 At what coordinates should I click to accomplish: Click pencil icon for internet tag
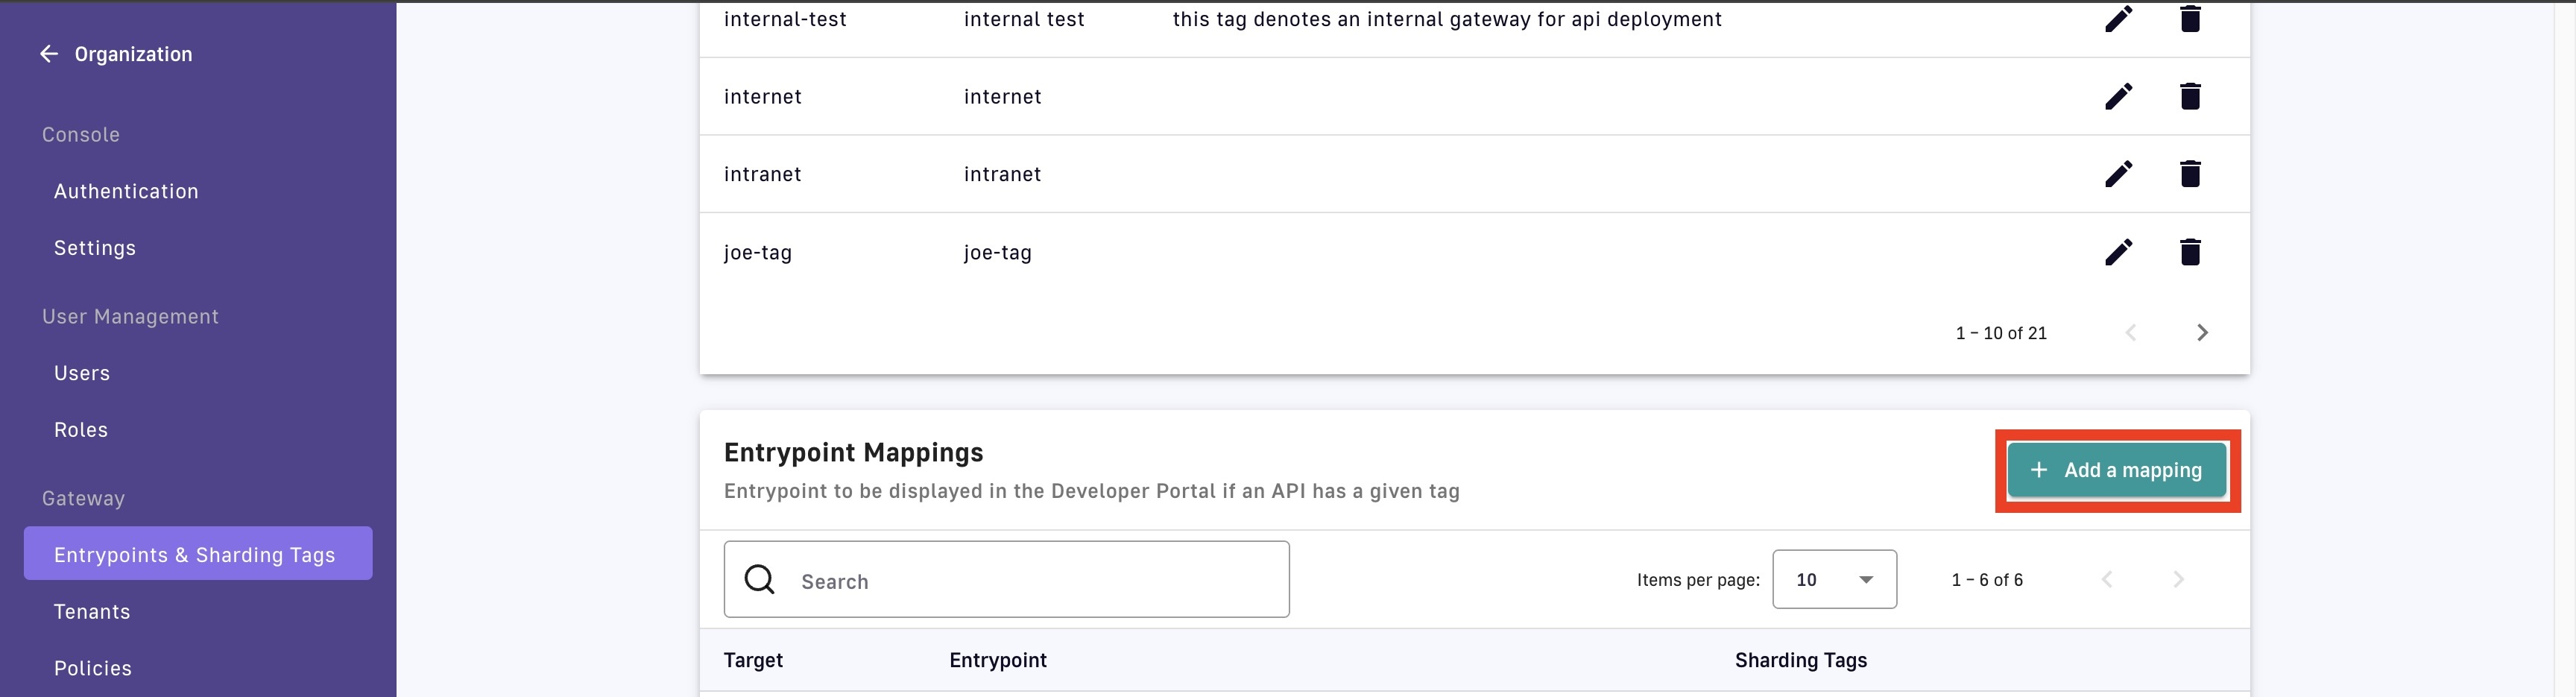pos(2118,96)
